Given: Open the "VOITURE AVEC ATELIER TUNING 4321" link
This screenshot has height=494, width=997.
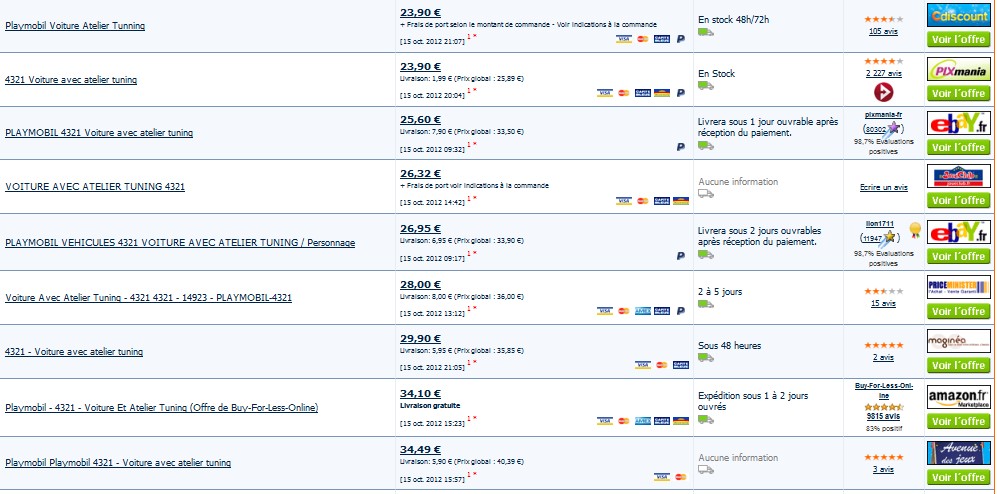Looking at the screenshot, I should point(95,187).
